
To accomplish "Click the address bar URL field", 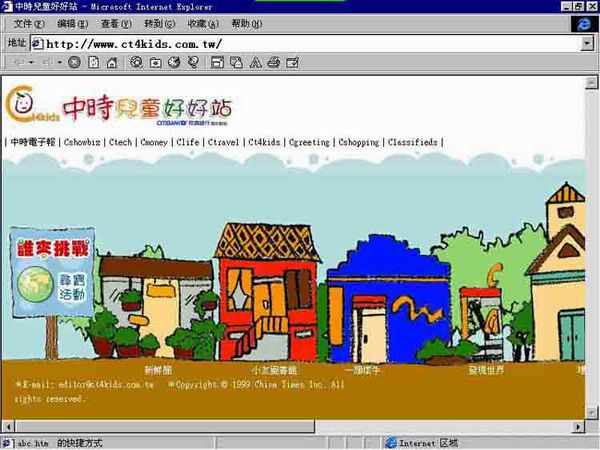I will tap(300, 44).
